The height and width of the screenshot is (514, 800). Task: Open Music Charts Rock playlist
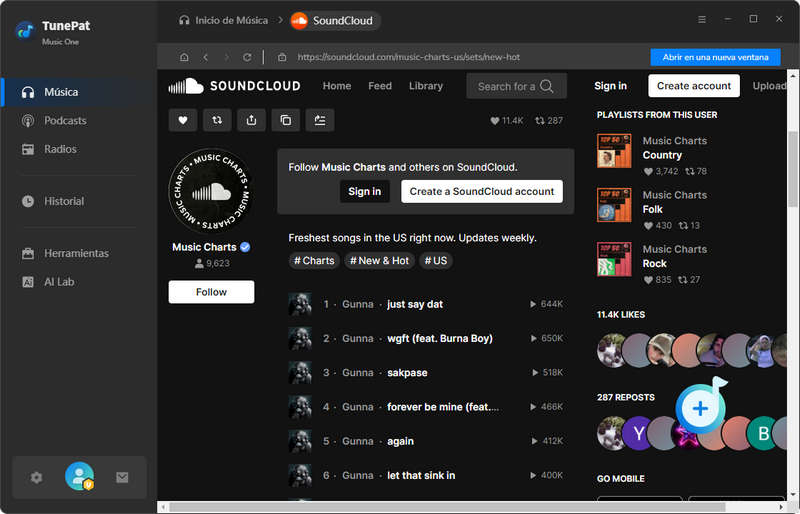click(654, 263)
